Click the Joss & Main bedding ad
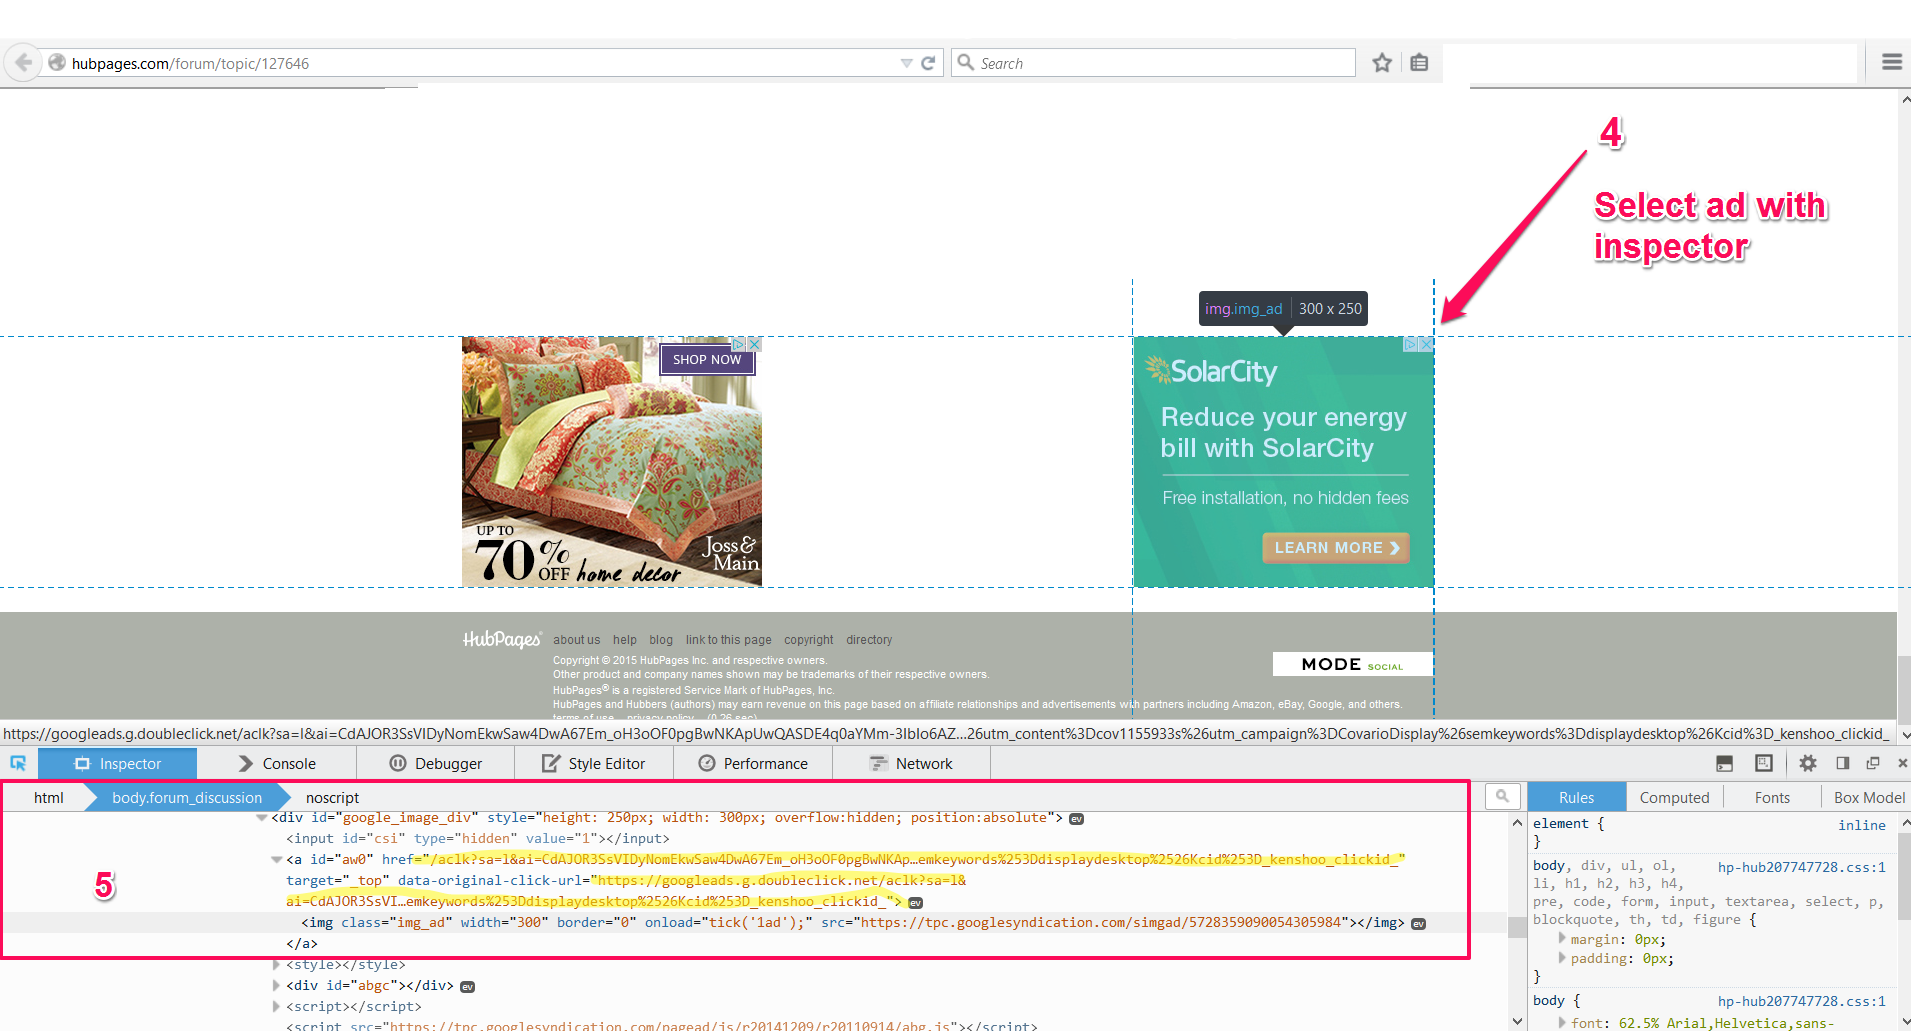The height and width of the screenshot is (1031, 1911). 611,462
